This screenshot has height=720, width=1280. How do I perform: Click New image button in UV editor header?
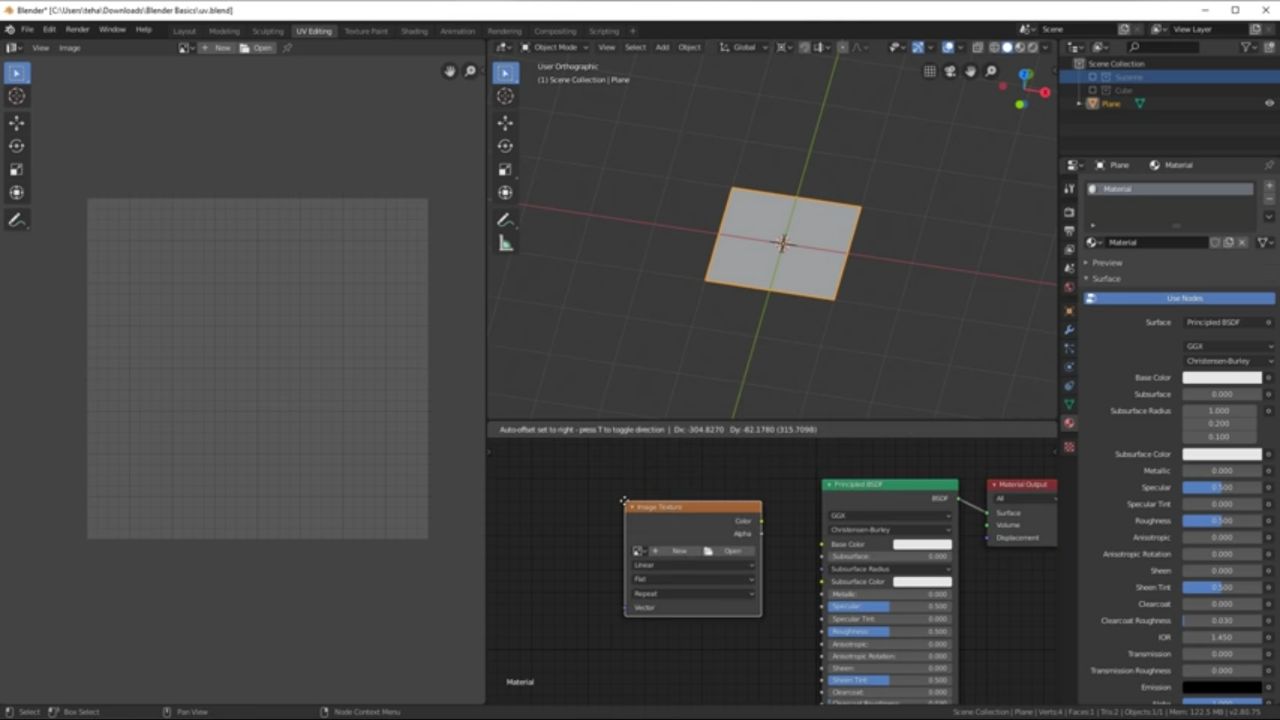pos(217,47)
